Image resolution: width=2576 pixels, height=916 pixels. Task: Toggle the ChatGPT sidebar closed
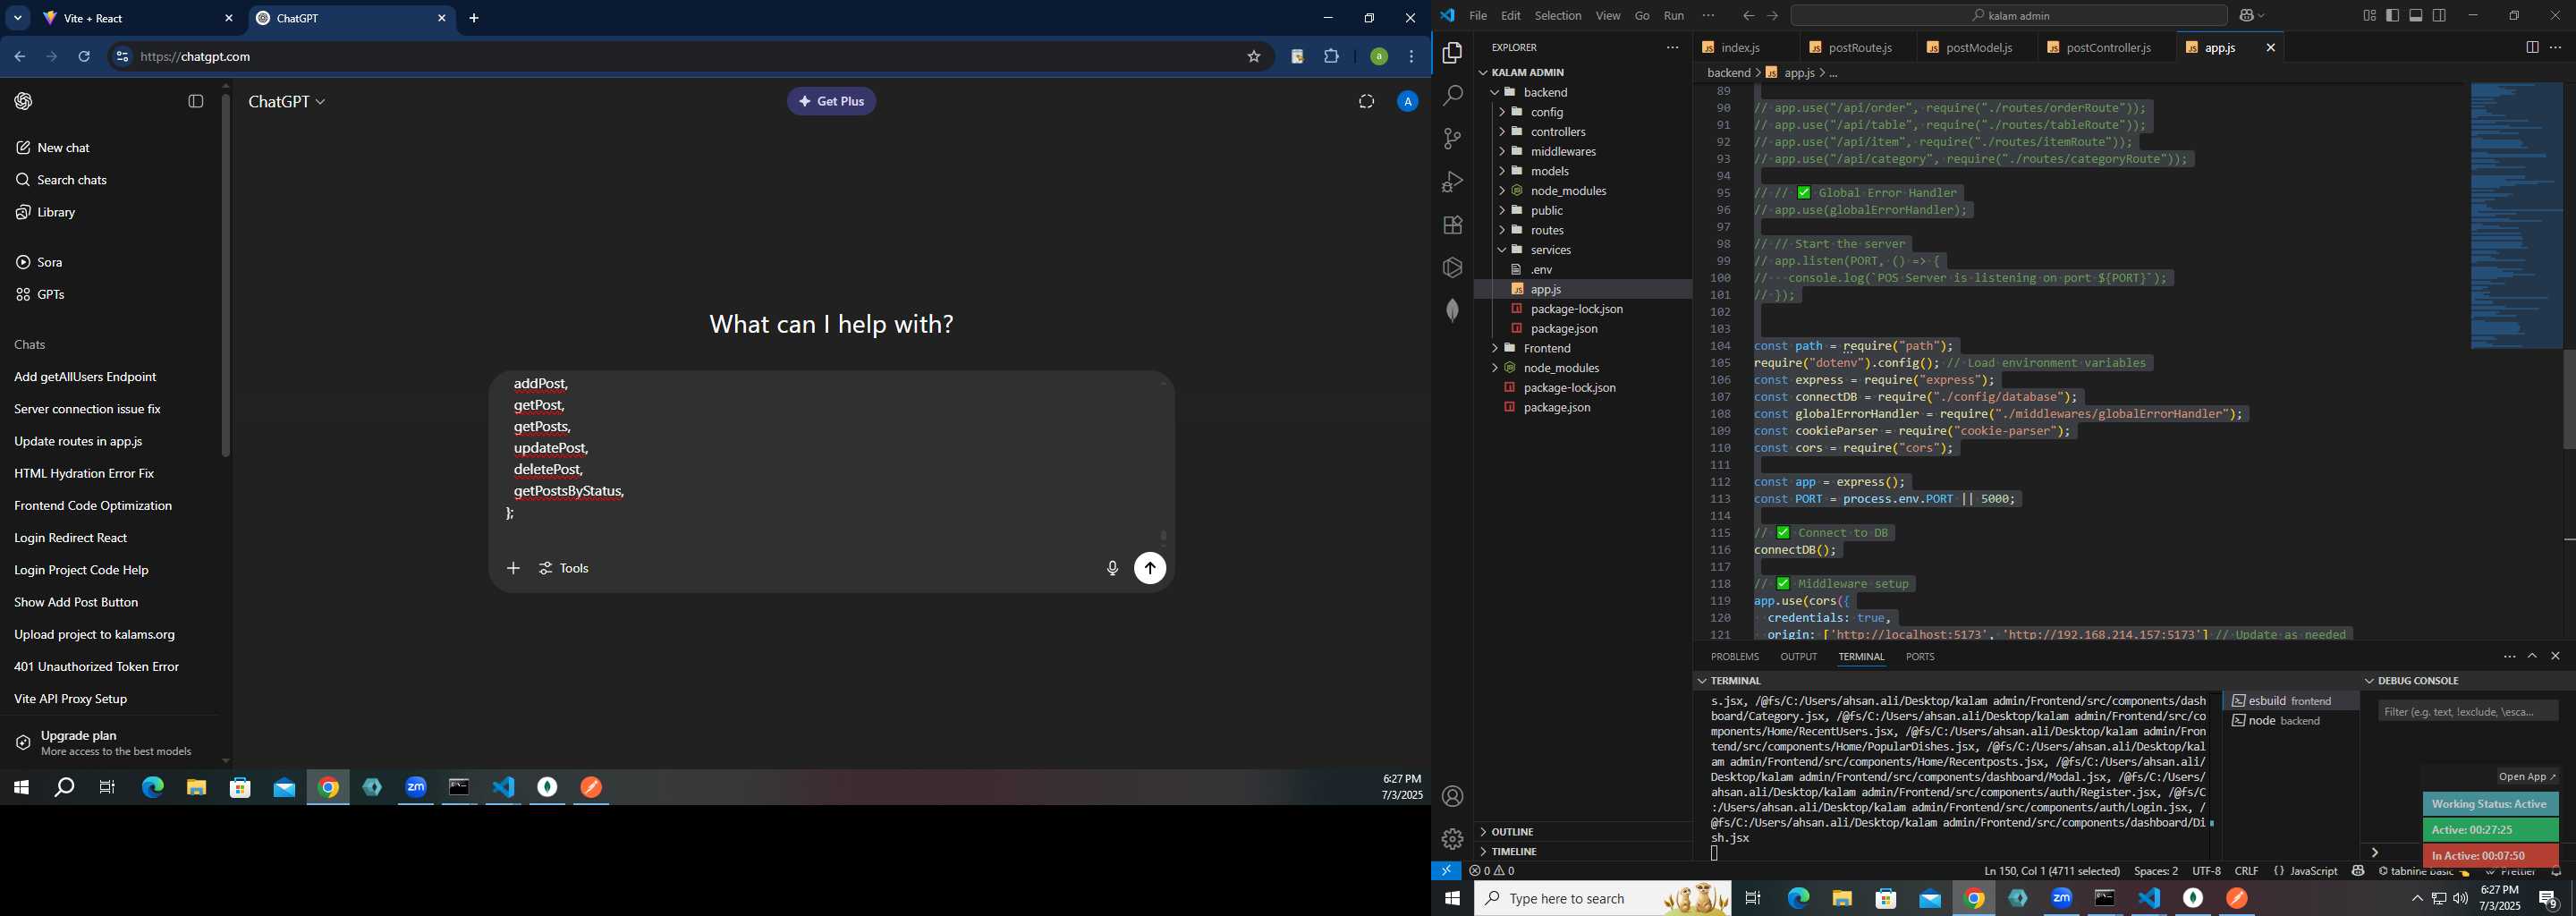196,101
